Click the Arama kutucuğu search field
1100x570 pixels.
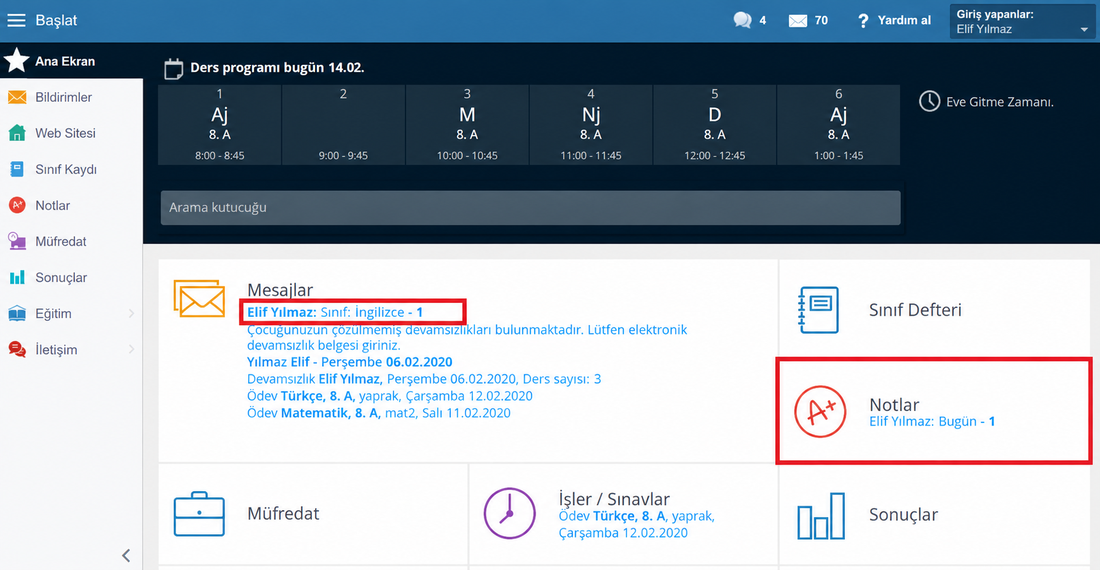[530, 208]
